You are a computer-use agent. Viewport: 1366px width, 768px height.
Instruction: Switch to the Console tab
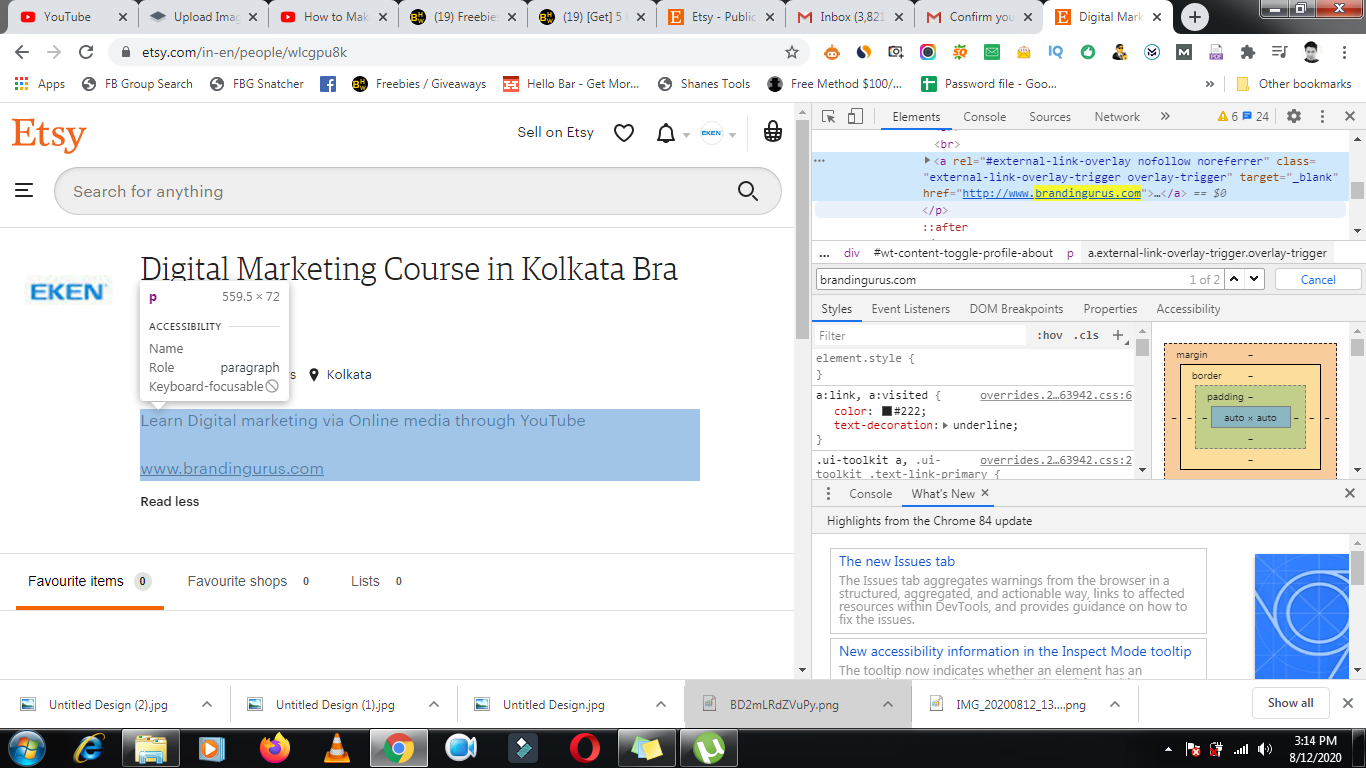(x=985, y=117)
